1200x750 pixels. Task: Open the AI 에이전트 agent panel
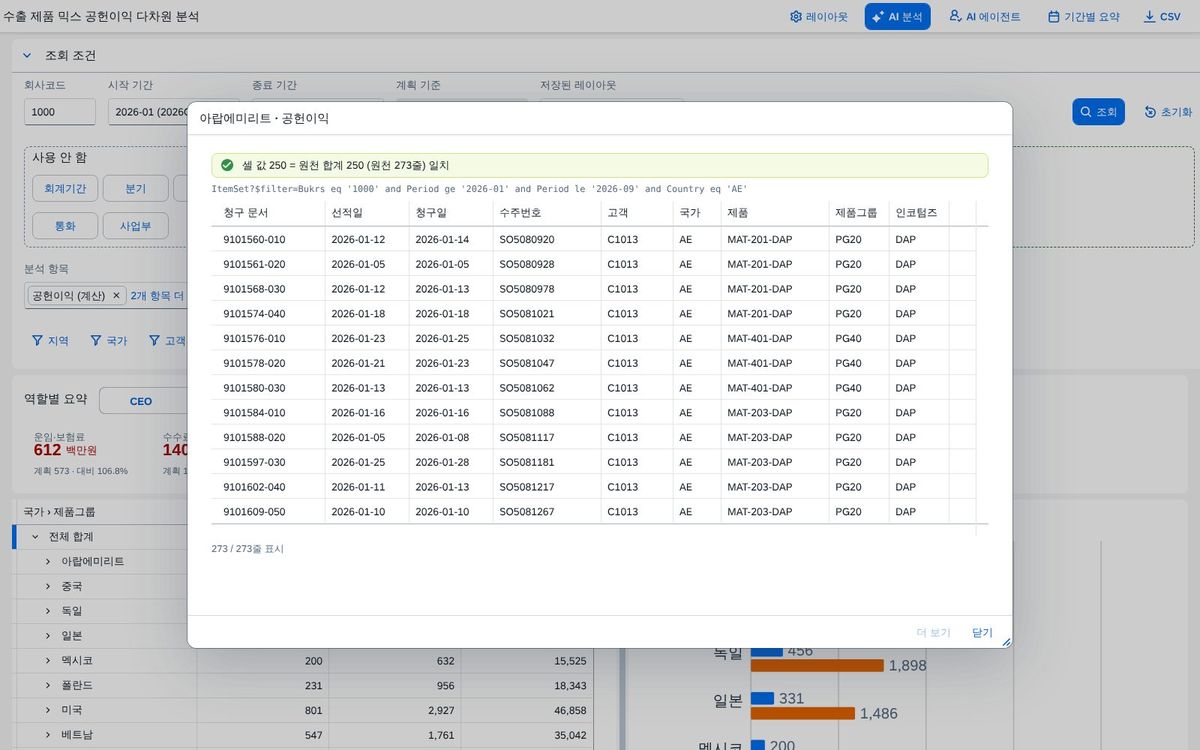pyautogui.click(x=985, y=17)
